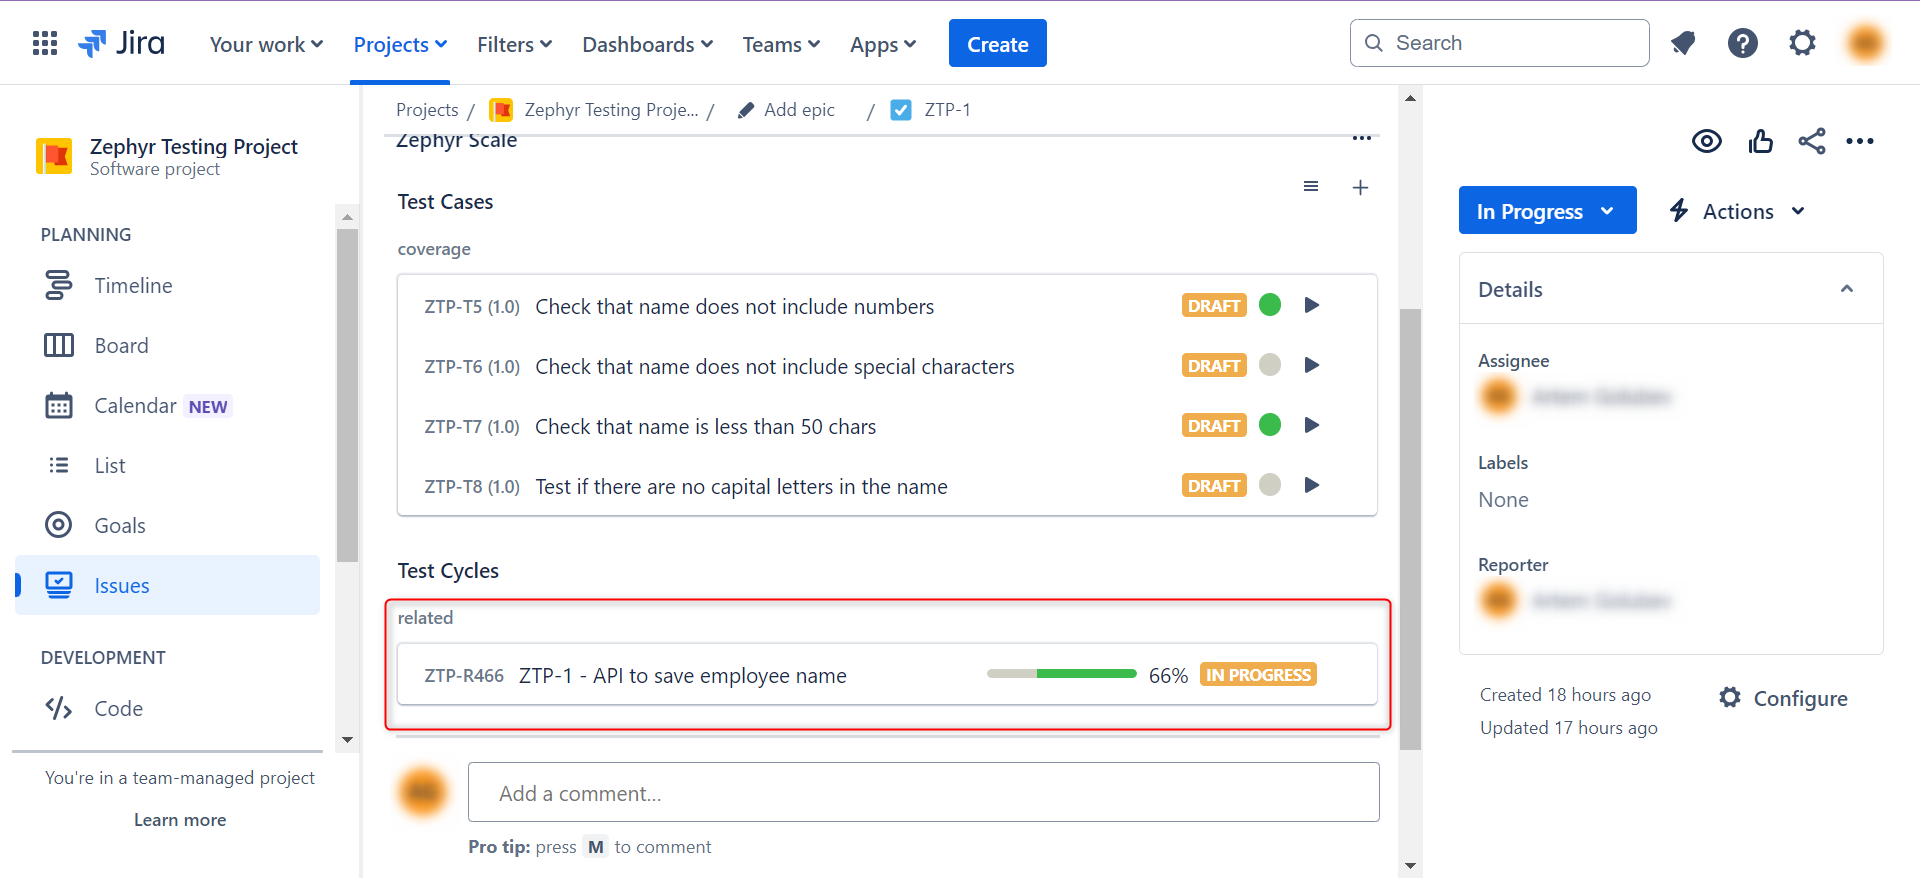Expand the Actions dropdown
This screenshot has width=1920, height=878.
[1738, 211]
